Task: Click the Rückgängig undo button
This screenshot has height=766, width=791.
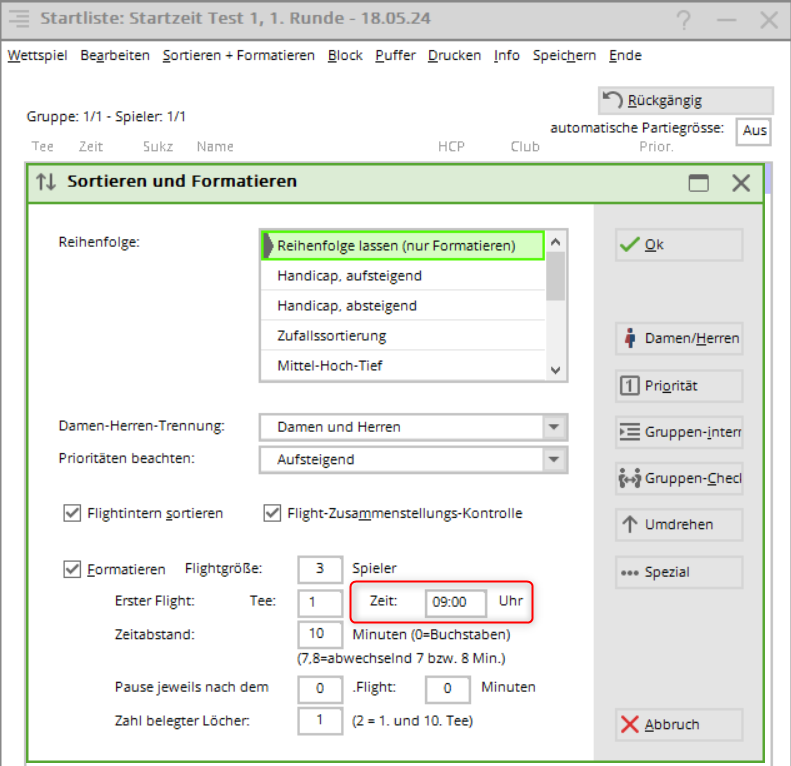Action: (685, 100)
